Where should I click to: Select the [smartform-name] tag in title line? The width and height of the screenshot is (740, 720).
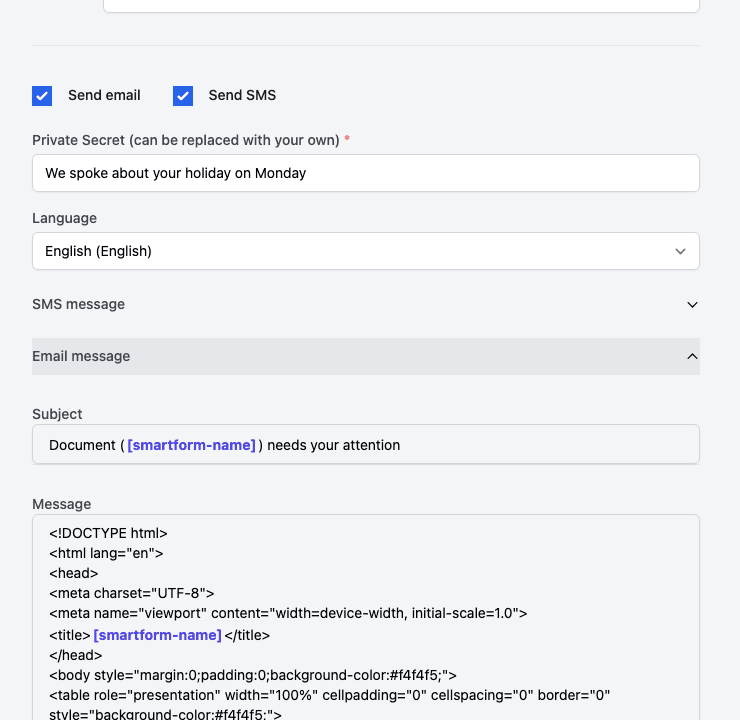157,635
